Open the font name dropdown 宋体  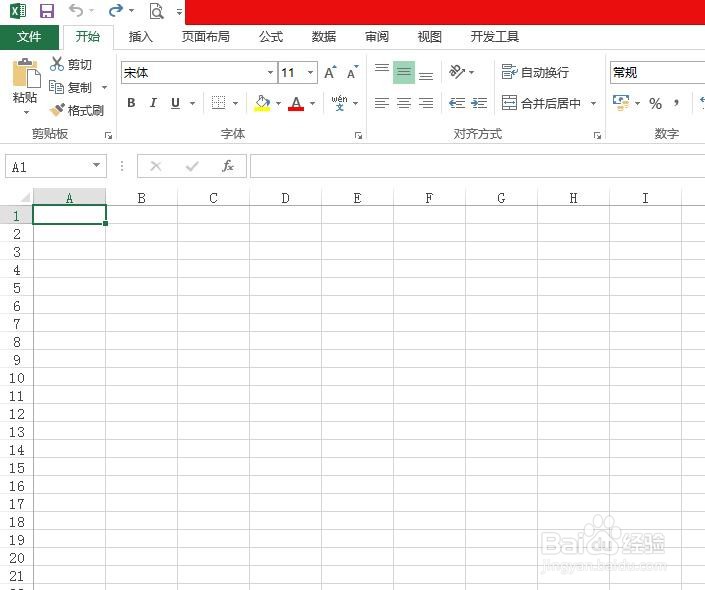click(x=270, y=72)
